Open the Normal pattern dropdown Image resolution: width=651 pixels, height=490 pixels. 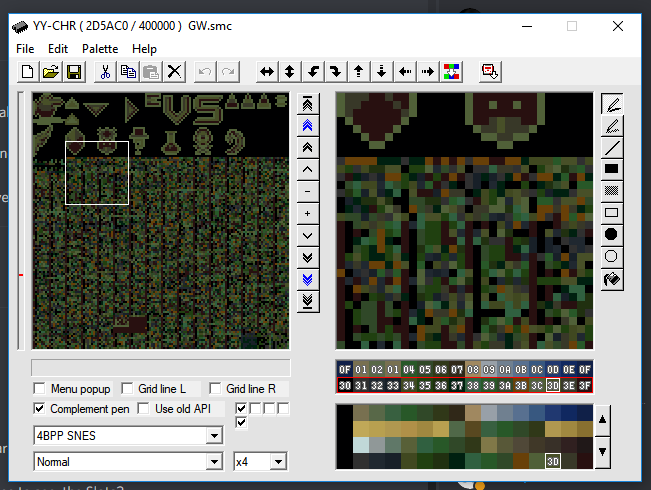(214, 462)
